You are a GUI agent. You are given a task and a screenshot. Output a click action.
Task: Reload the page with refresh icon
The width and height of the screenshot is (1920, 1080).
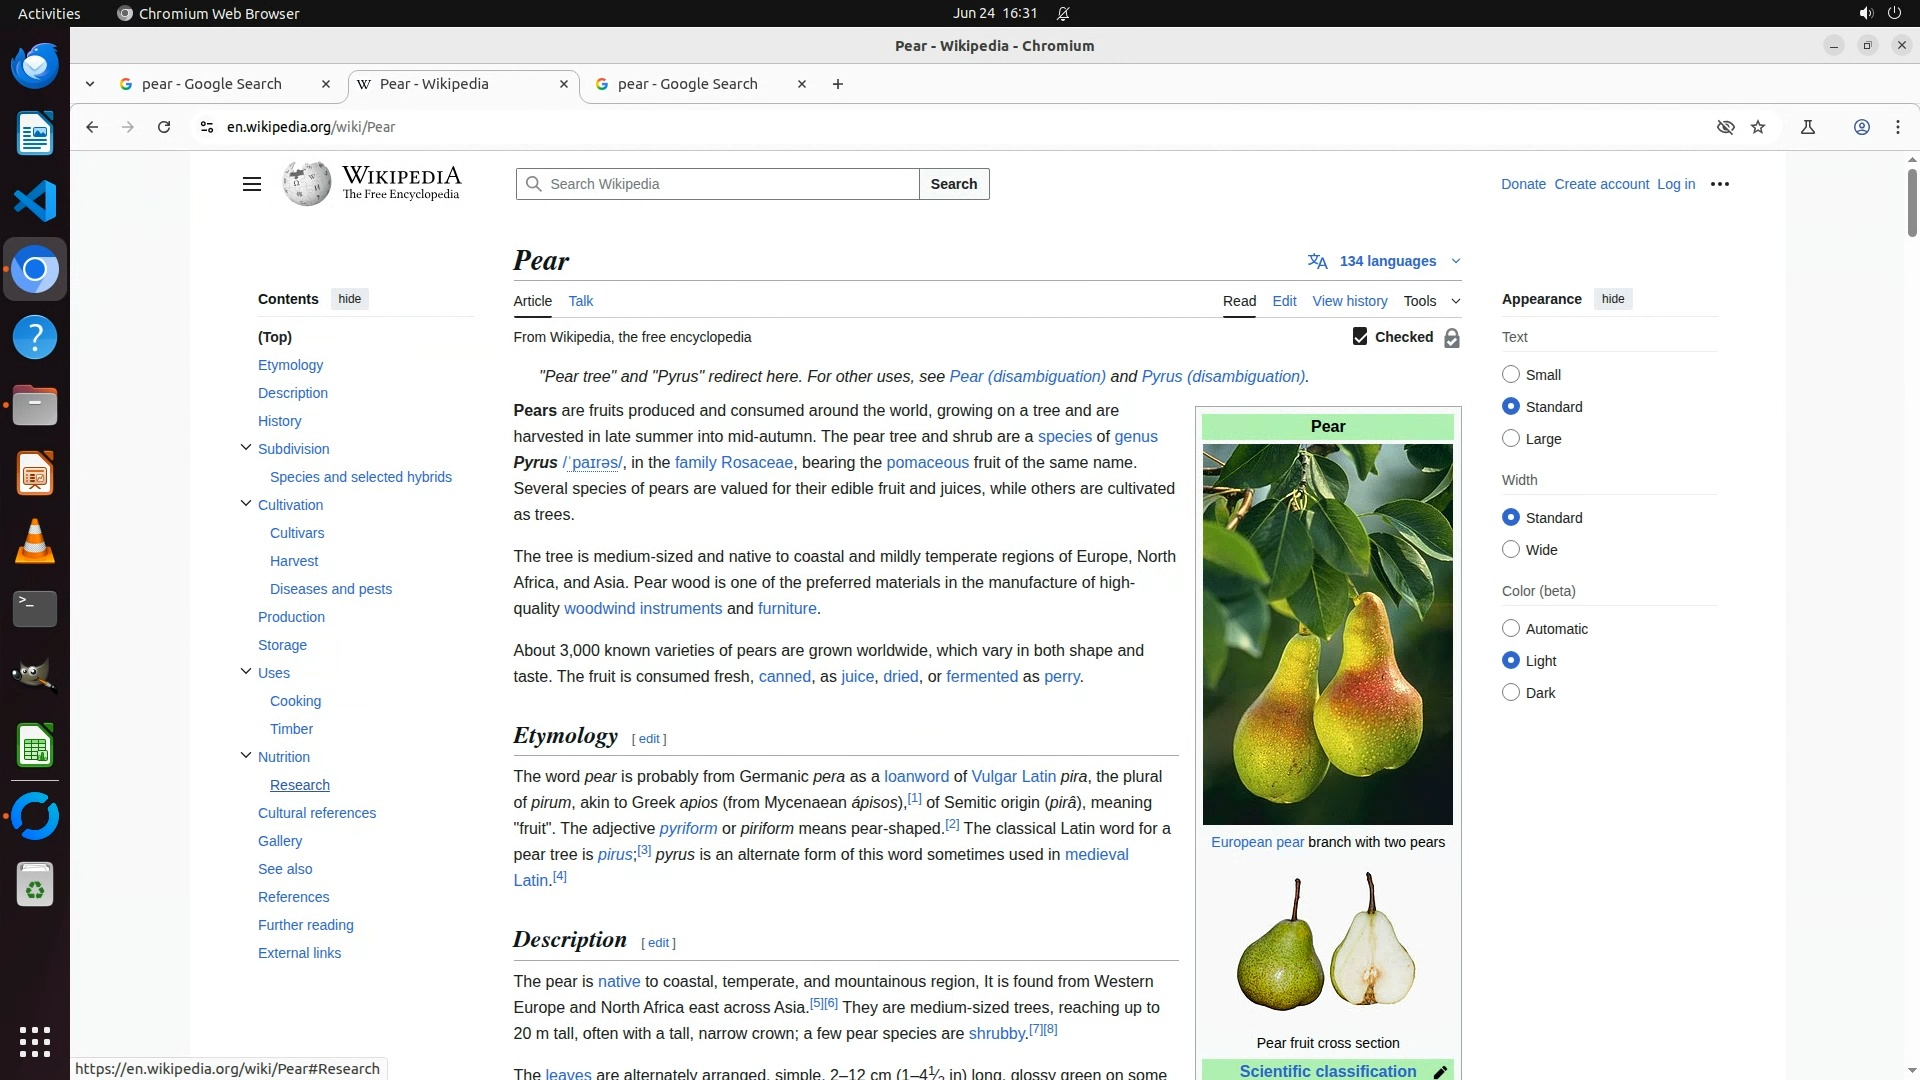coord(164,127)
